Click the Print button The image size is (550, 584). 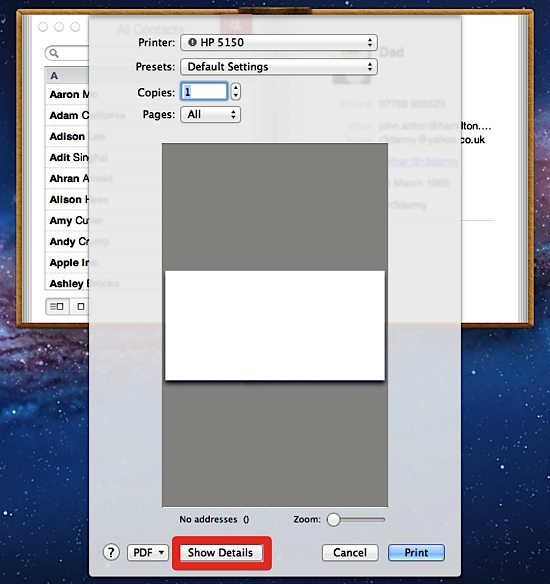click(x=416, y=552)
